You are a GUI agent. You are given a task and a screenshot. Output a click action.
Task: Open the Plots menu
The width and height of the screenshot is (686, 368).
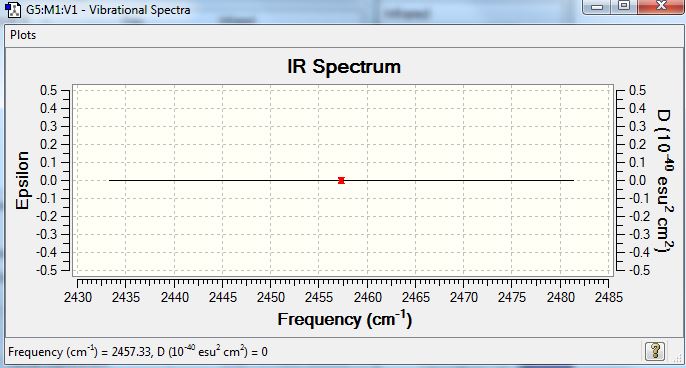tap(23, 35)
